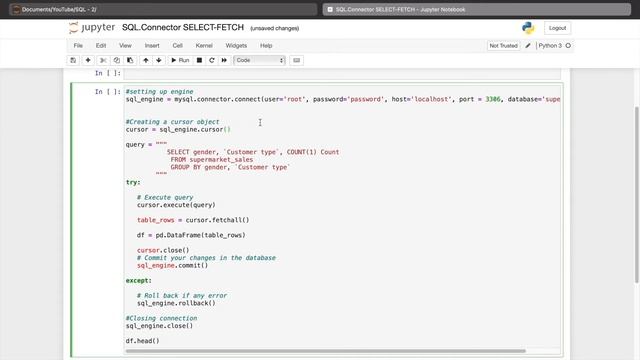Open the command palette keyboard icon
Screen dimensions: 640x360
tap(296, 60)
